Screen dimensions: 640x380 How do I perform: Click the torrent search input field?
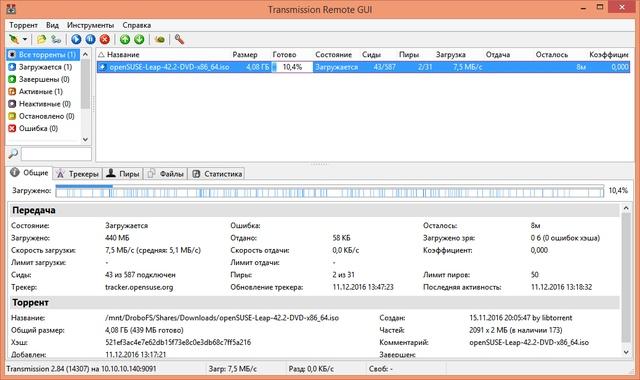point(56,154)
